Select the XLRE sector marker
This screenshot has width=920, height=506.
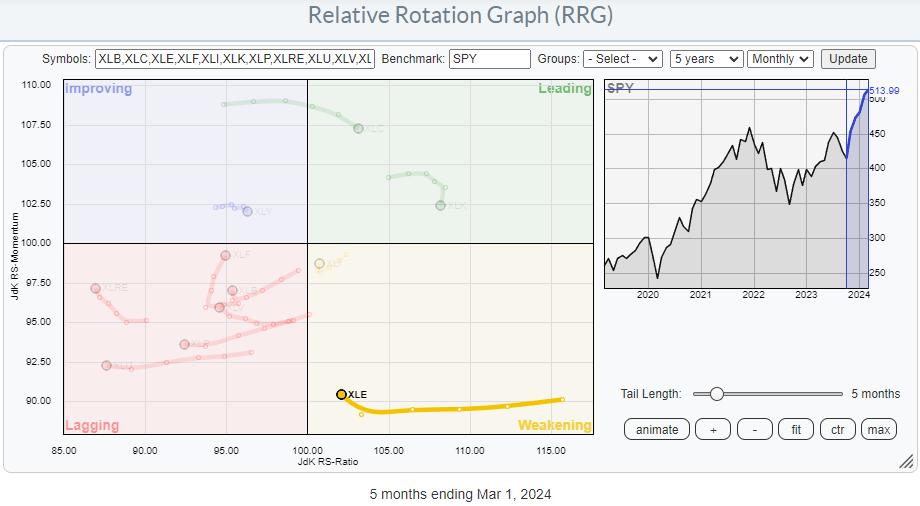(96, 288)
